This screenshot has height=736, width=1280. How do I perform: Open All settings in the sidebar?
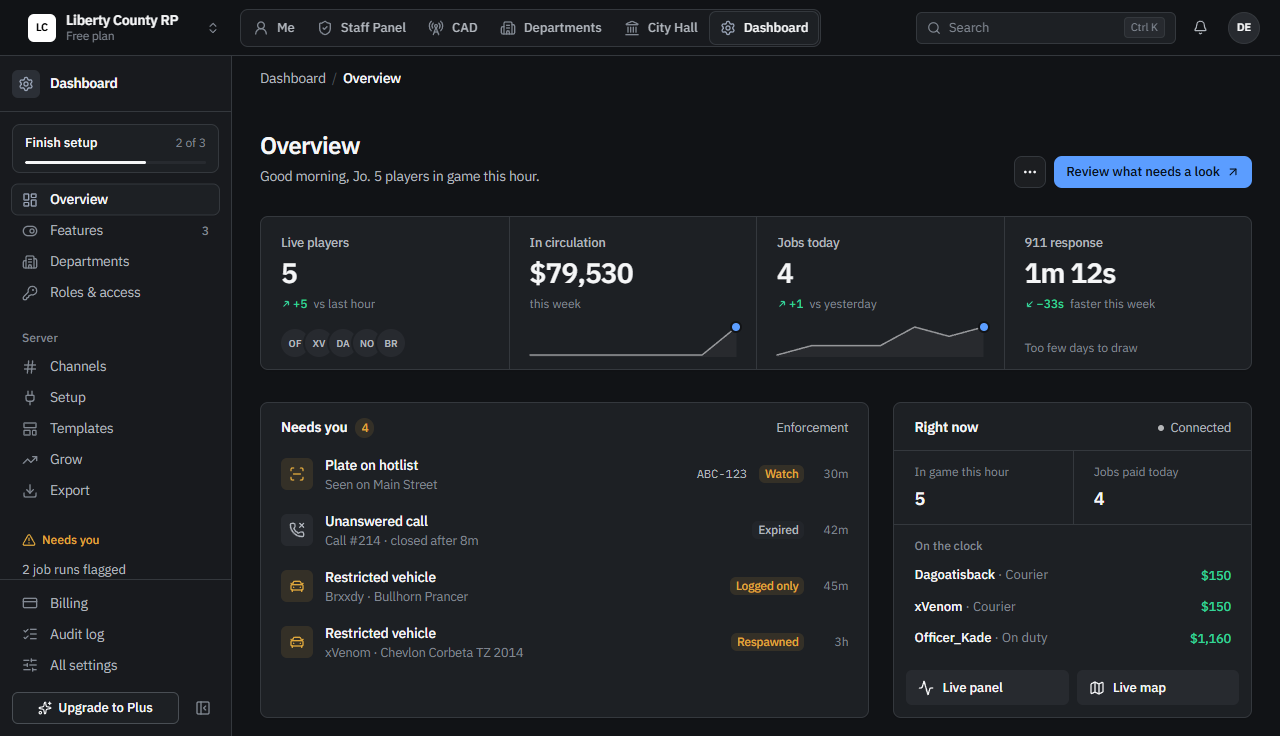pos(115,666)
